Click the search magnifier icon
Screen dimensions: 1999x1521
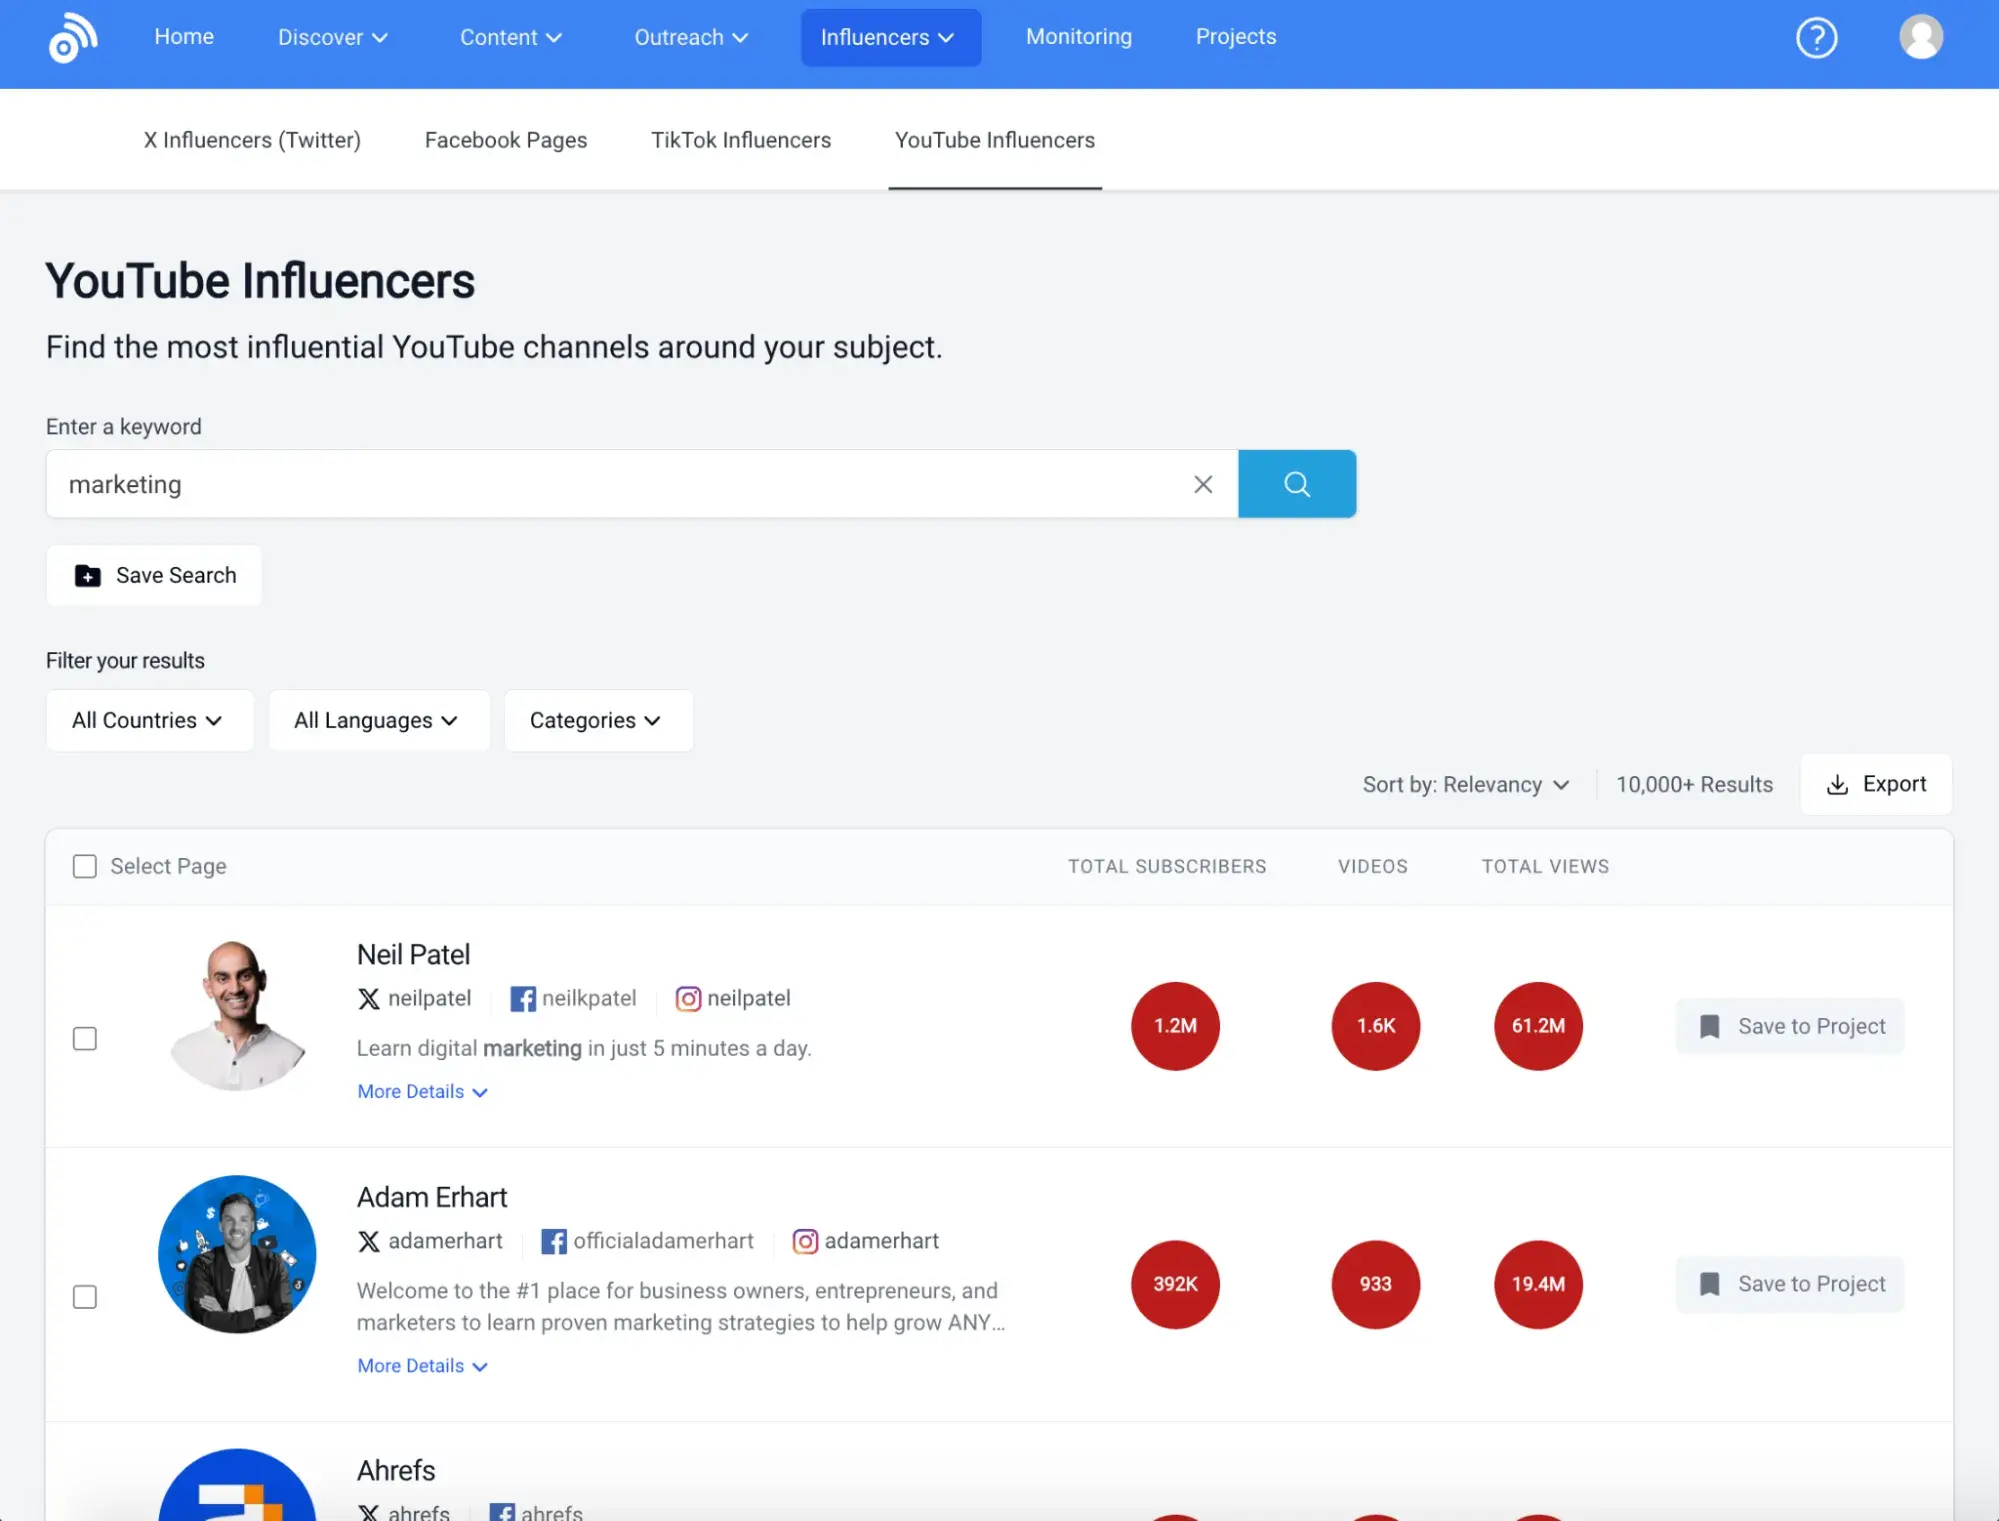(1296, 483)
